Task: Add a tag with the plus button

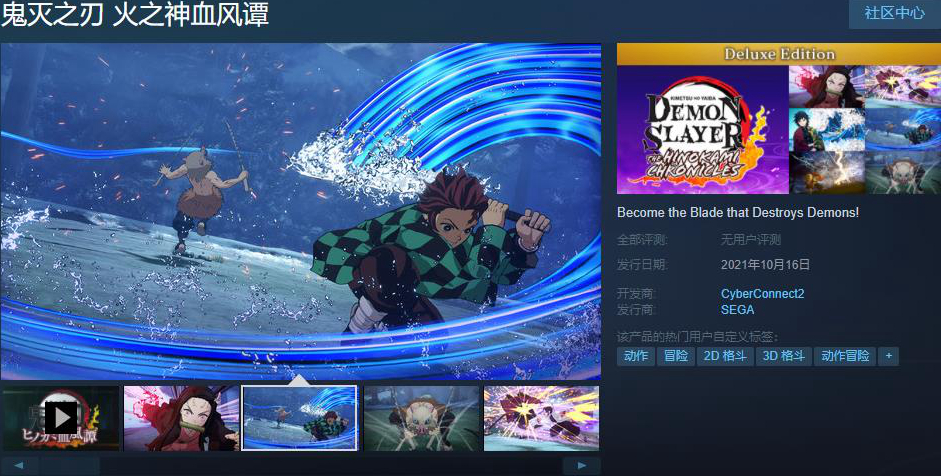Action: coord(888,356)
